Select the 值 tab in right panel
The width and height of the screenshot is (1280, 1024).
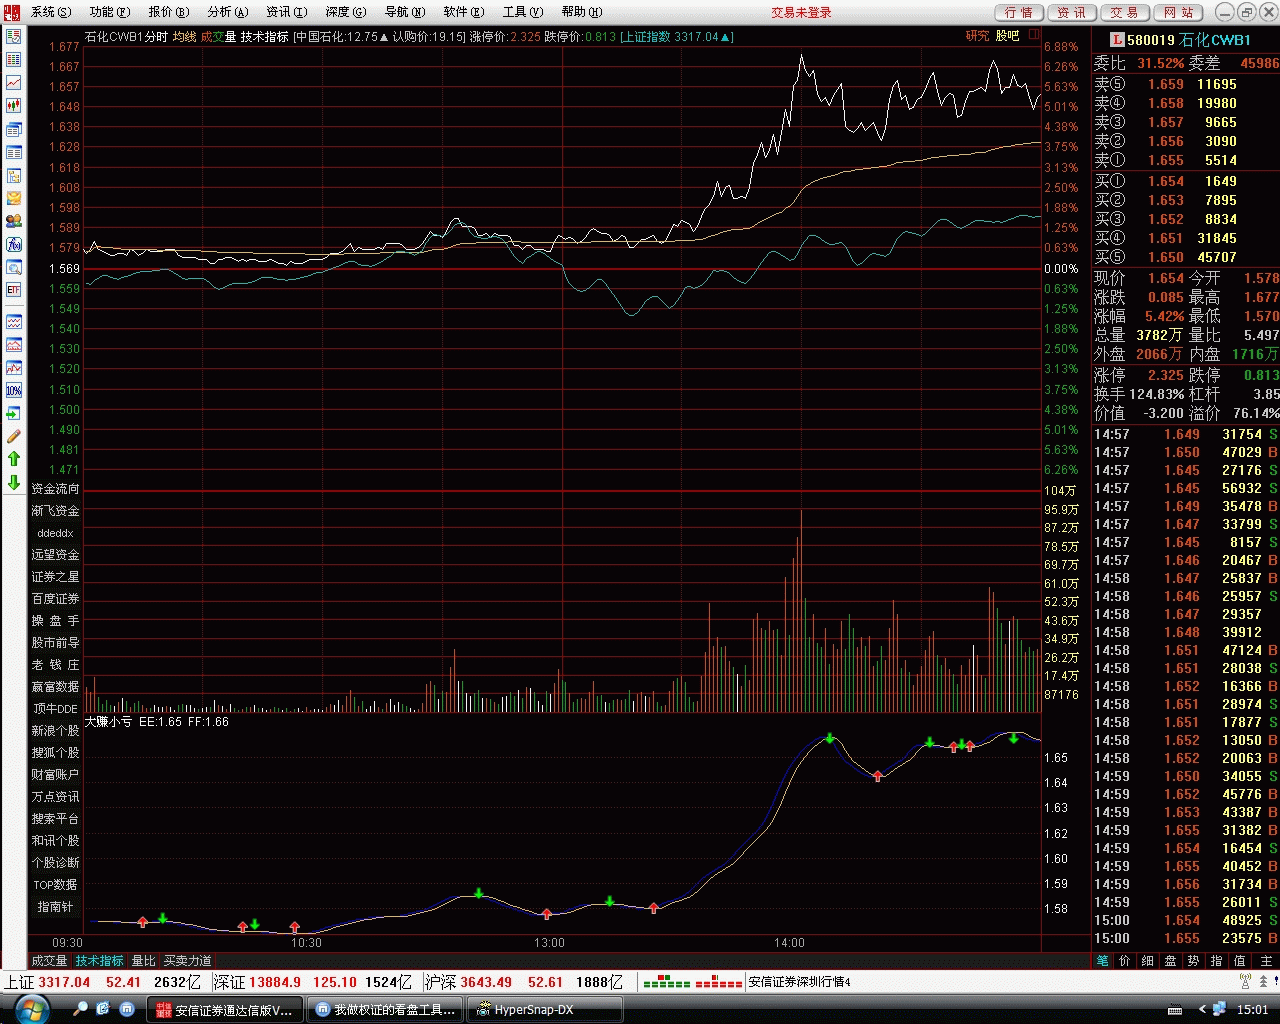tap(1240, 960)
